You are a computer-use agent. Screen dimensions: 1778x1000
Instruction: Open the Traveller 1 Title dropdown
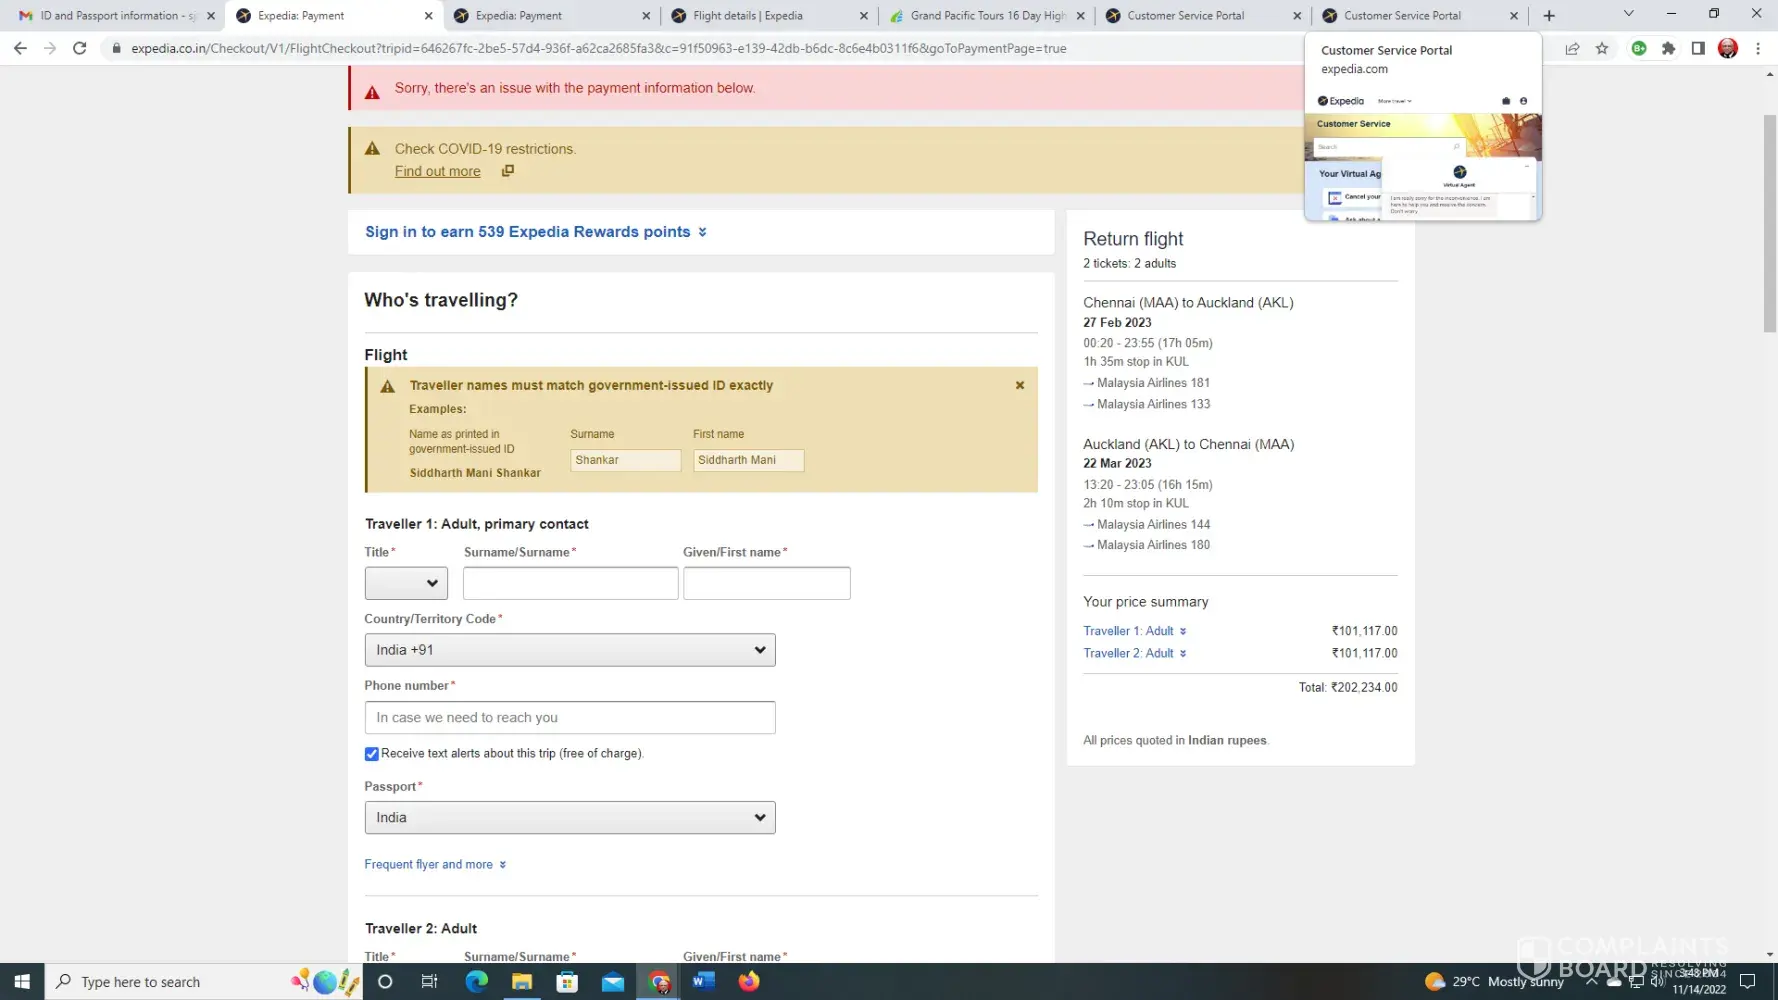pyautogui.click(x=406, y=583)
